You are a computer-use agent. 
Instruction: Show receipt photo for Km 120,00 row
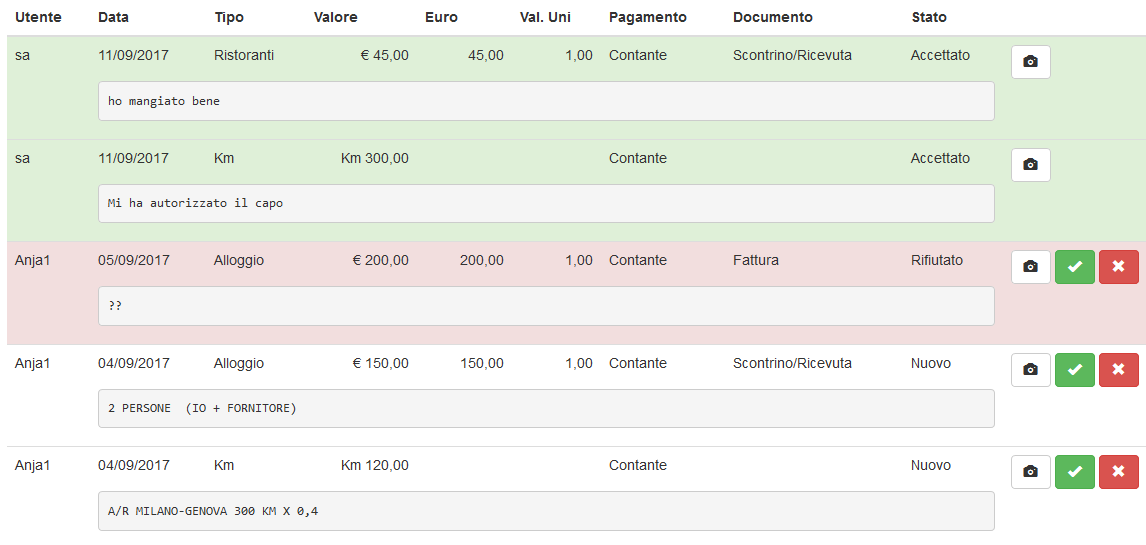pos(1030,472)
